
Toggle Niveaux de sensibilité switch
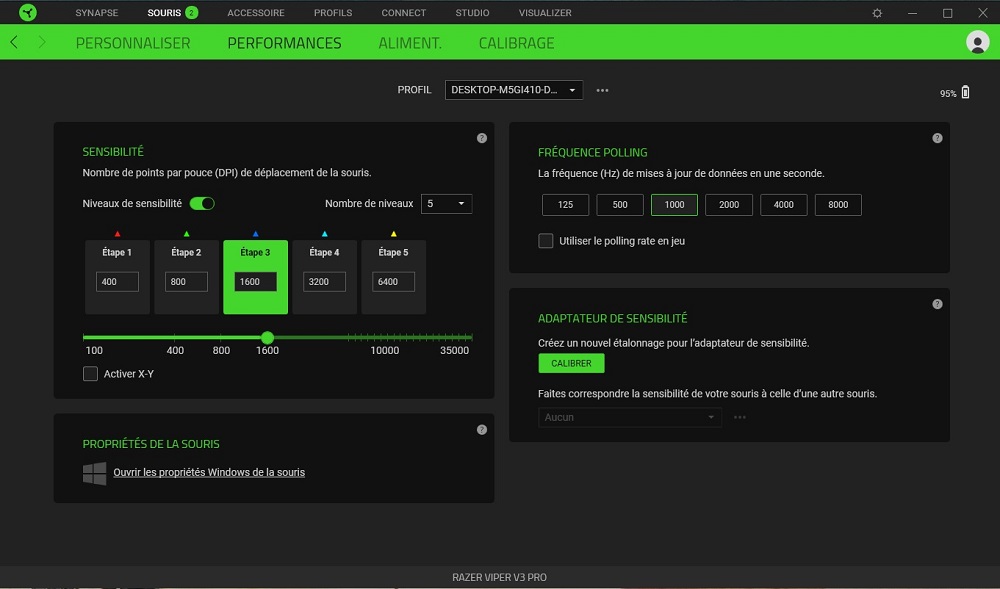[x=202, y=203]
